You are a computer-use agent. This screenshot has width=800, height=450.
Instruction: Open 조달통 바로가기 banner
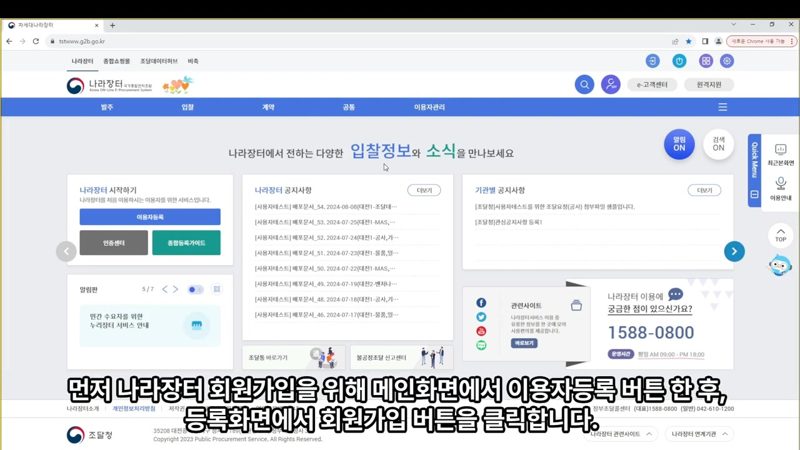point(293,357)
